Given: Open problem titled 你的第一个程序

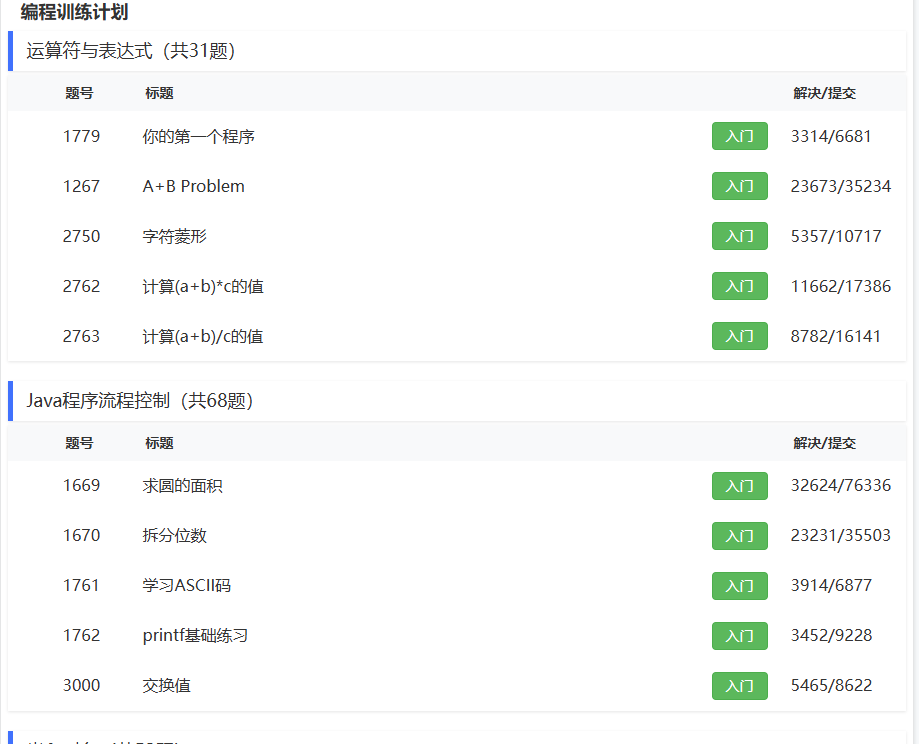Looking at the screenshot, I should [198, 136].
